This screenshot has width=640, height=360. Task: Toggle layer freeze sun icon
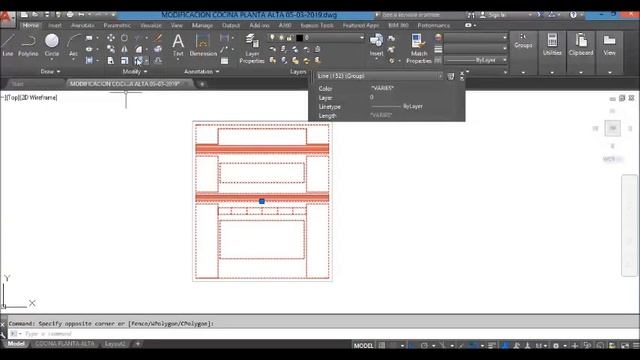tap(281, 38)
